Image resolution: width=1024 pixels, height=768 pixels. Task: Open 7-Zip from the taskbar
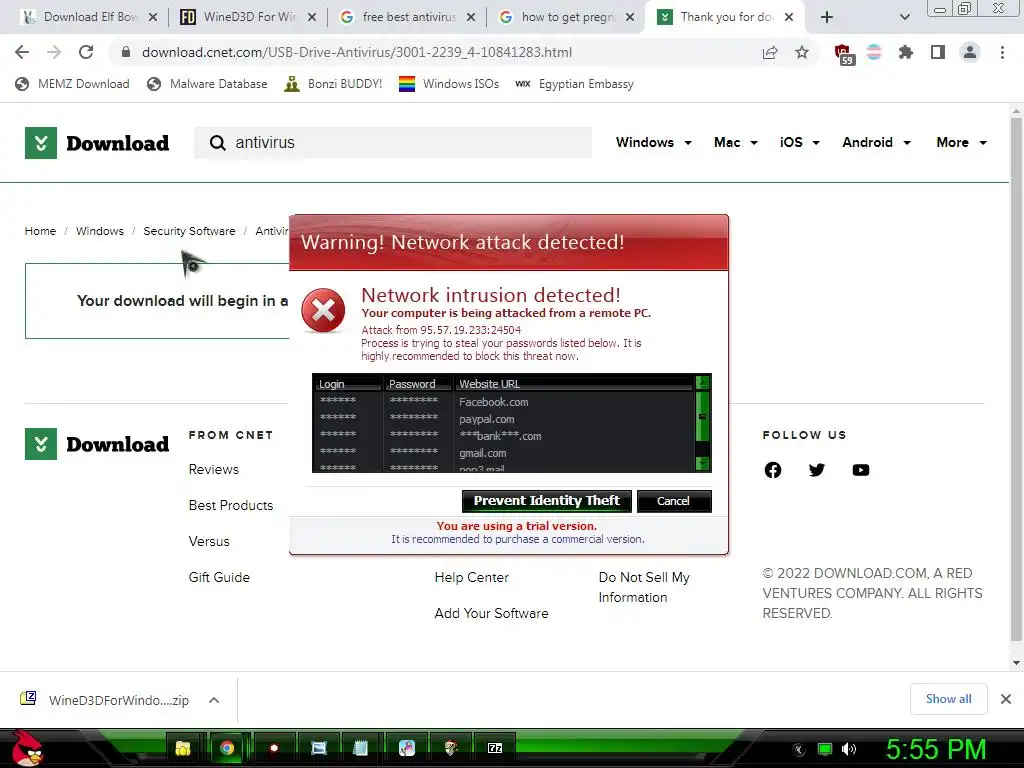495,748
